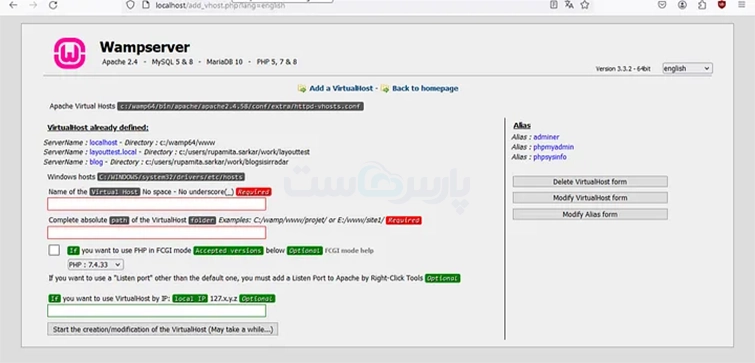Click the Wampserver heading text

144,47
